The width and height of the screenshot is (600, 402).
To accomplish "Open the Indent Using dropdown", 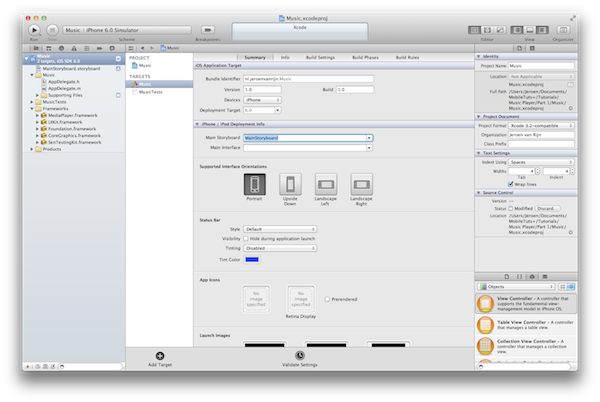I will click(541, 162).
